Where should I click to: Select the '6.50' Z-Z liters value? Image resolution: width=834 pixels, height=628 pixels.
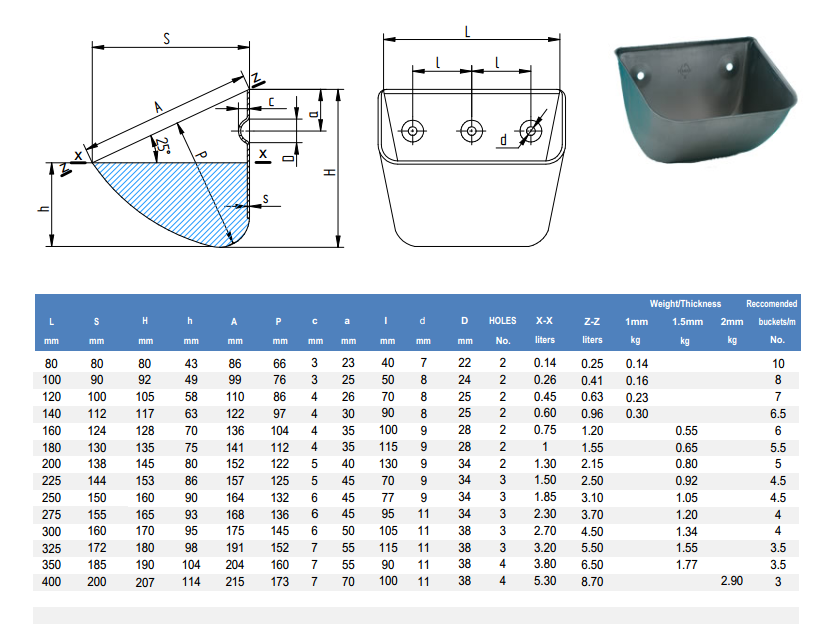[x=592, y=565]
